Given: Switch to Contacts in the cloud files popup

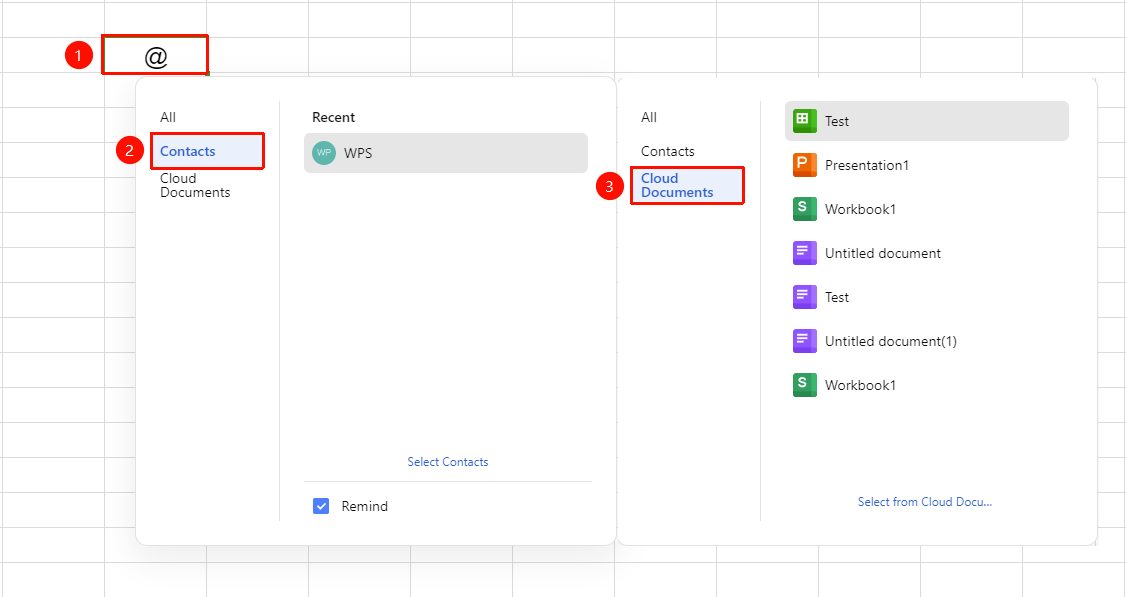Looking at the screenshot, I should 668,152.
